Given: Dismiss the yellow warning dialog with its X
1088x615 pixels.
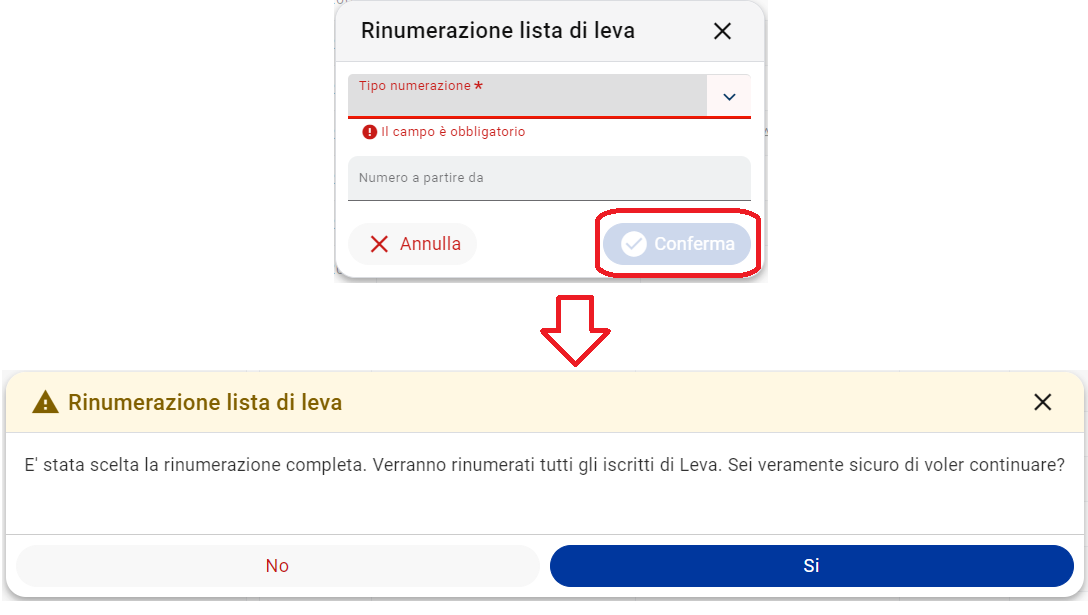Looking at the screenshot, I should coord(1042,402).
